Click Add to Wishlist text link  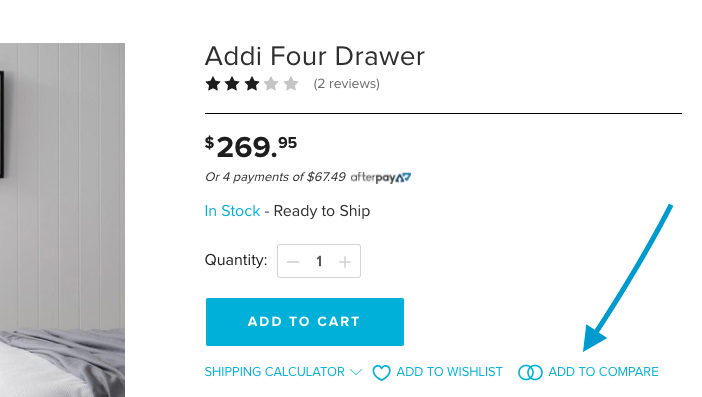449,372
